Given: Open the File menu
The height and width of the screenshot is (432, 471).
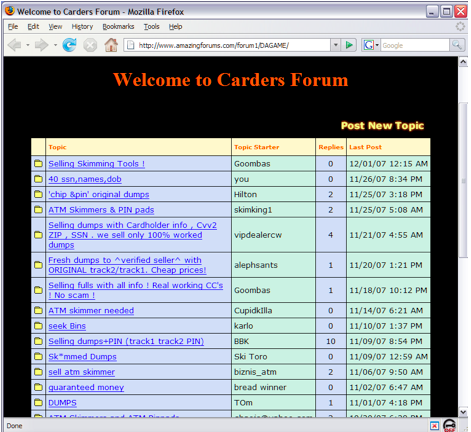Looking at the screenshot, I should tap(13, 26).
